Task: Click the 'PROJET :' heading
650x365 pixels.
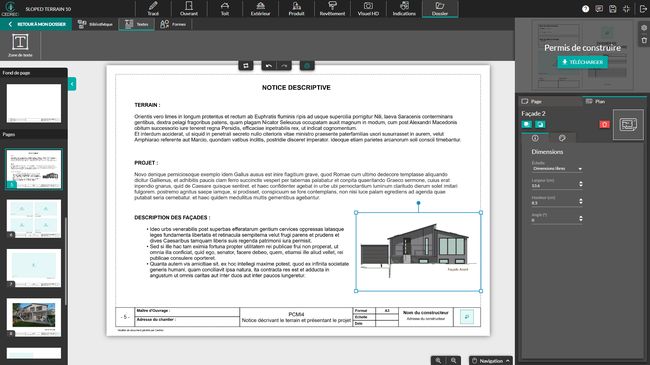Action: click(x=146, y=163)
